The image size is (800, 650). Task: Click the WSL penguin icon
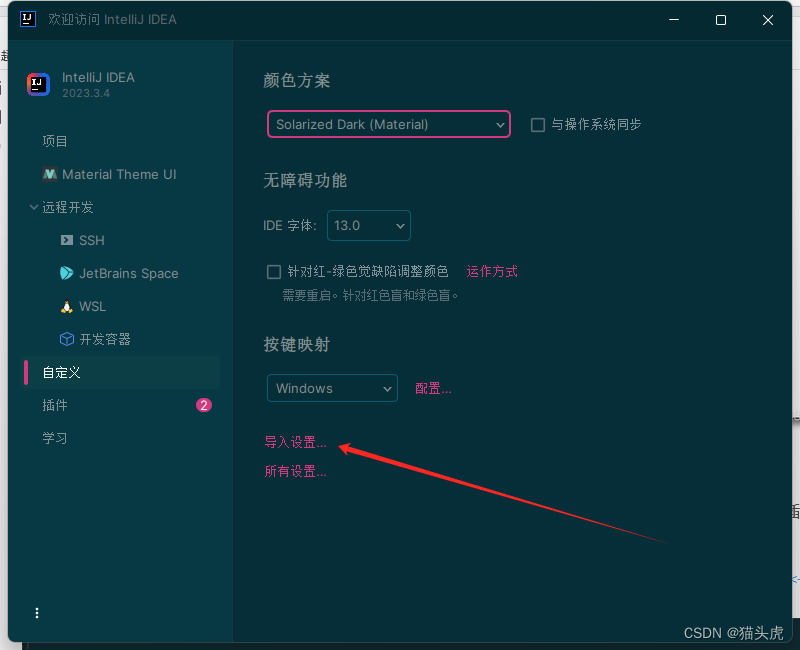[x=67, y=307]
